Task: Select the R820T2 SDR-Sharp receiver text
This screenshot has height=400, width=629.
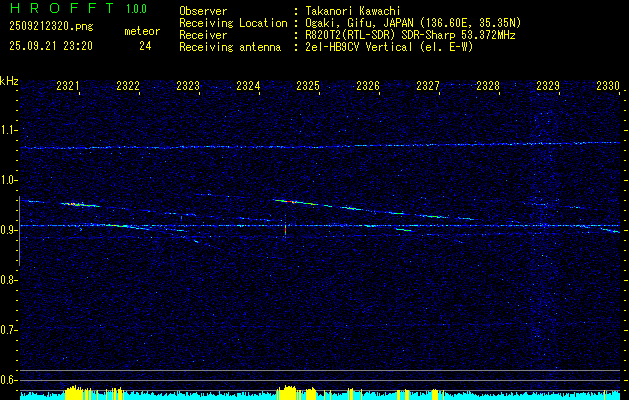Action: (410, 34)
